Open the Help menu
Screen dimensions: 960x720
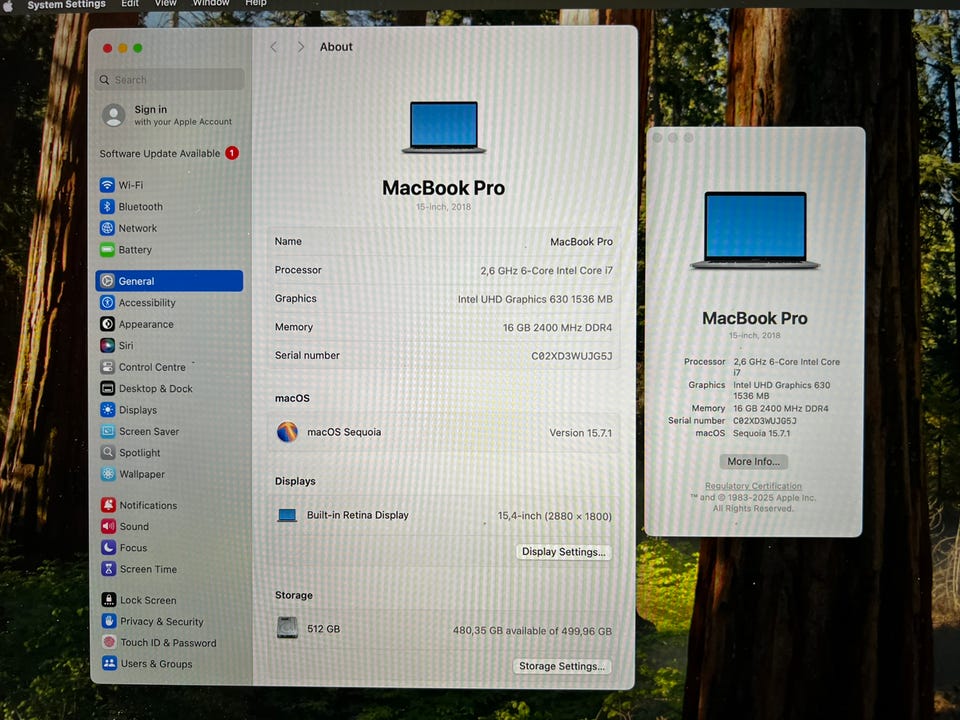tap(256, 4)
